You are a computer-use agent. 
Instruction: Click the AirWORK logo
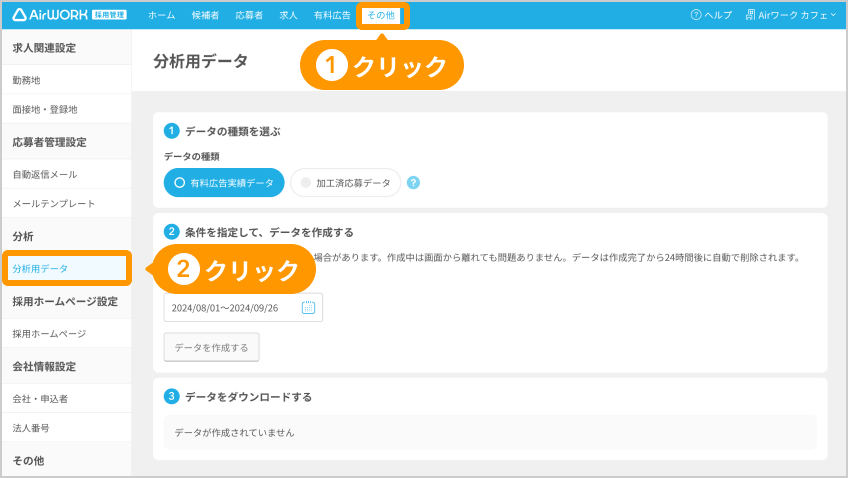pos(69,15)
